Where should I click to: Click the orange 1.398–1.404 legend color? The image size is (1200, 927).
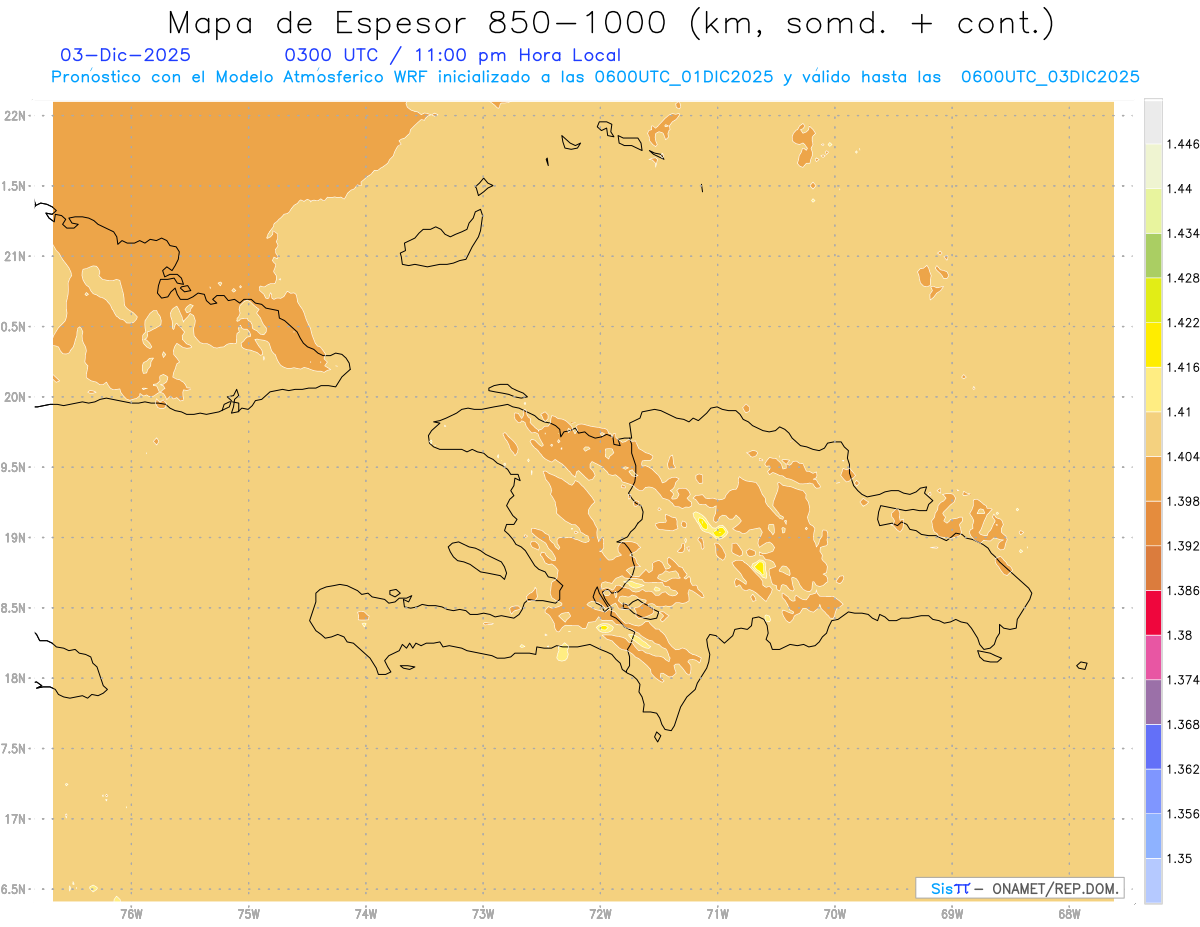pyautogui.click(x=1153, y=478)
